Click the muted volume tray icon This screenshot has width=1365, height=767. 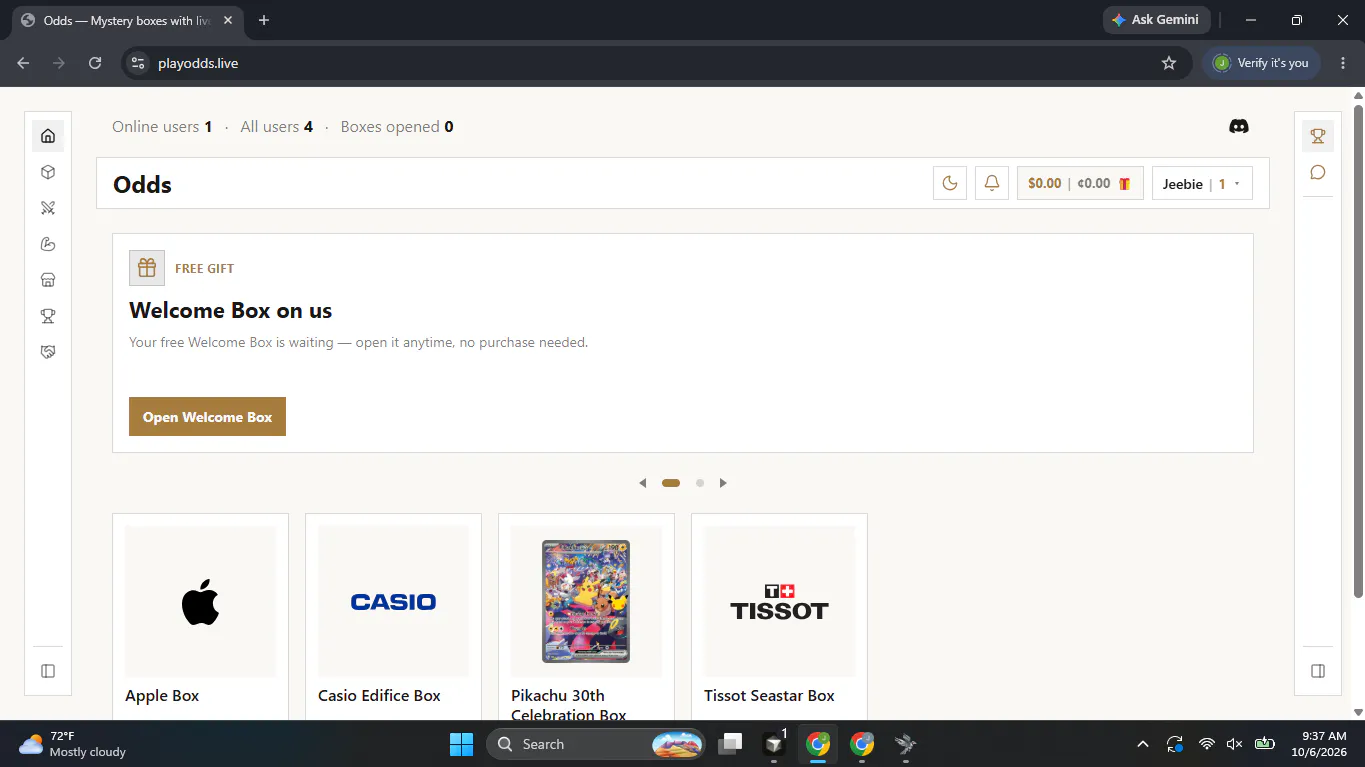pyautogui.click(x=1235, y=744)
